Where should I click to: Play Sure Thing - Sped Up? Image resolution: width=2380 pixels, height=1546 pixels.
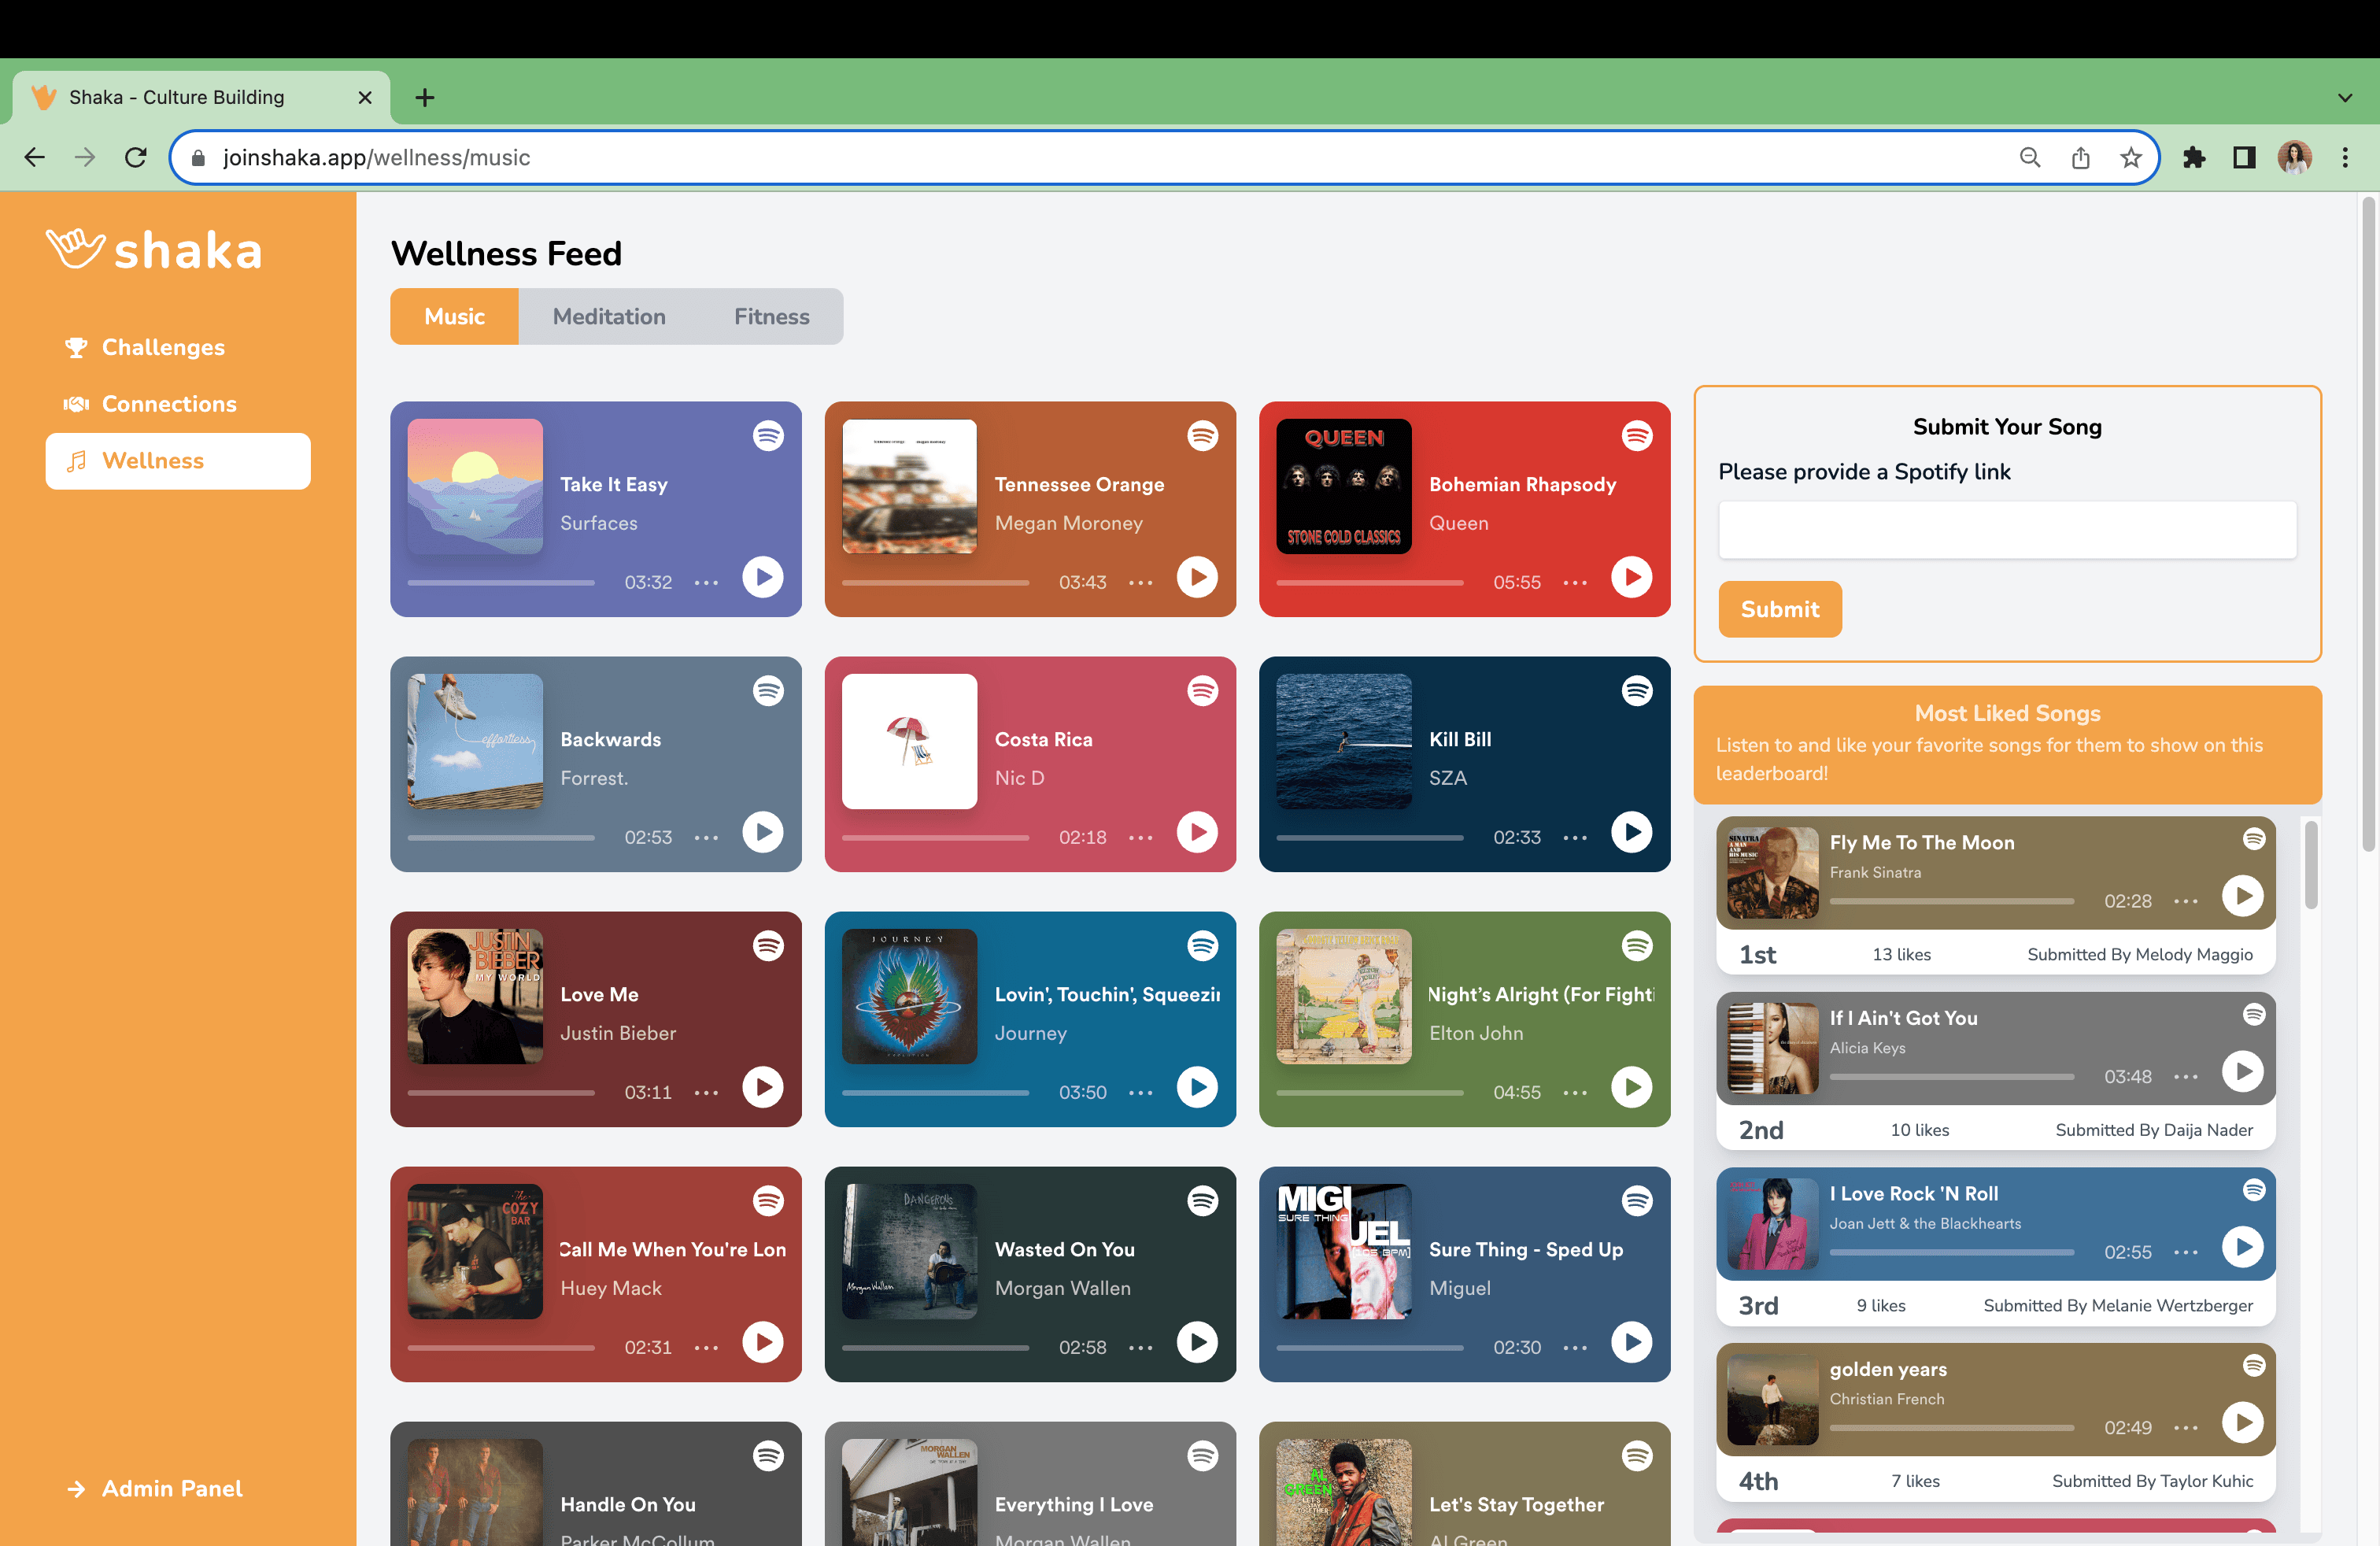[x=1631, y=1342]
